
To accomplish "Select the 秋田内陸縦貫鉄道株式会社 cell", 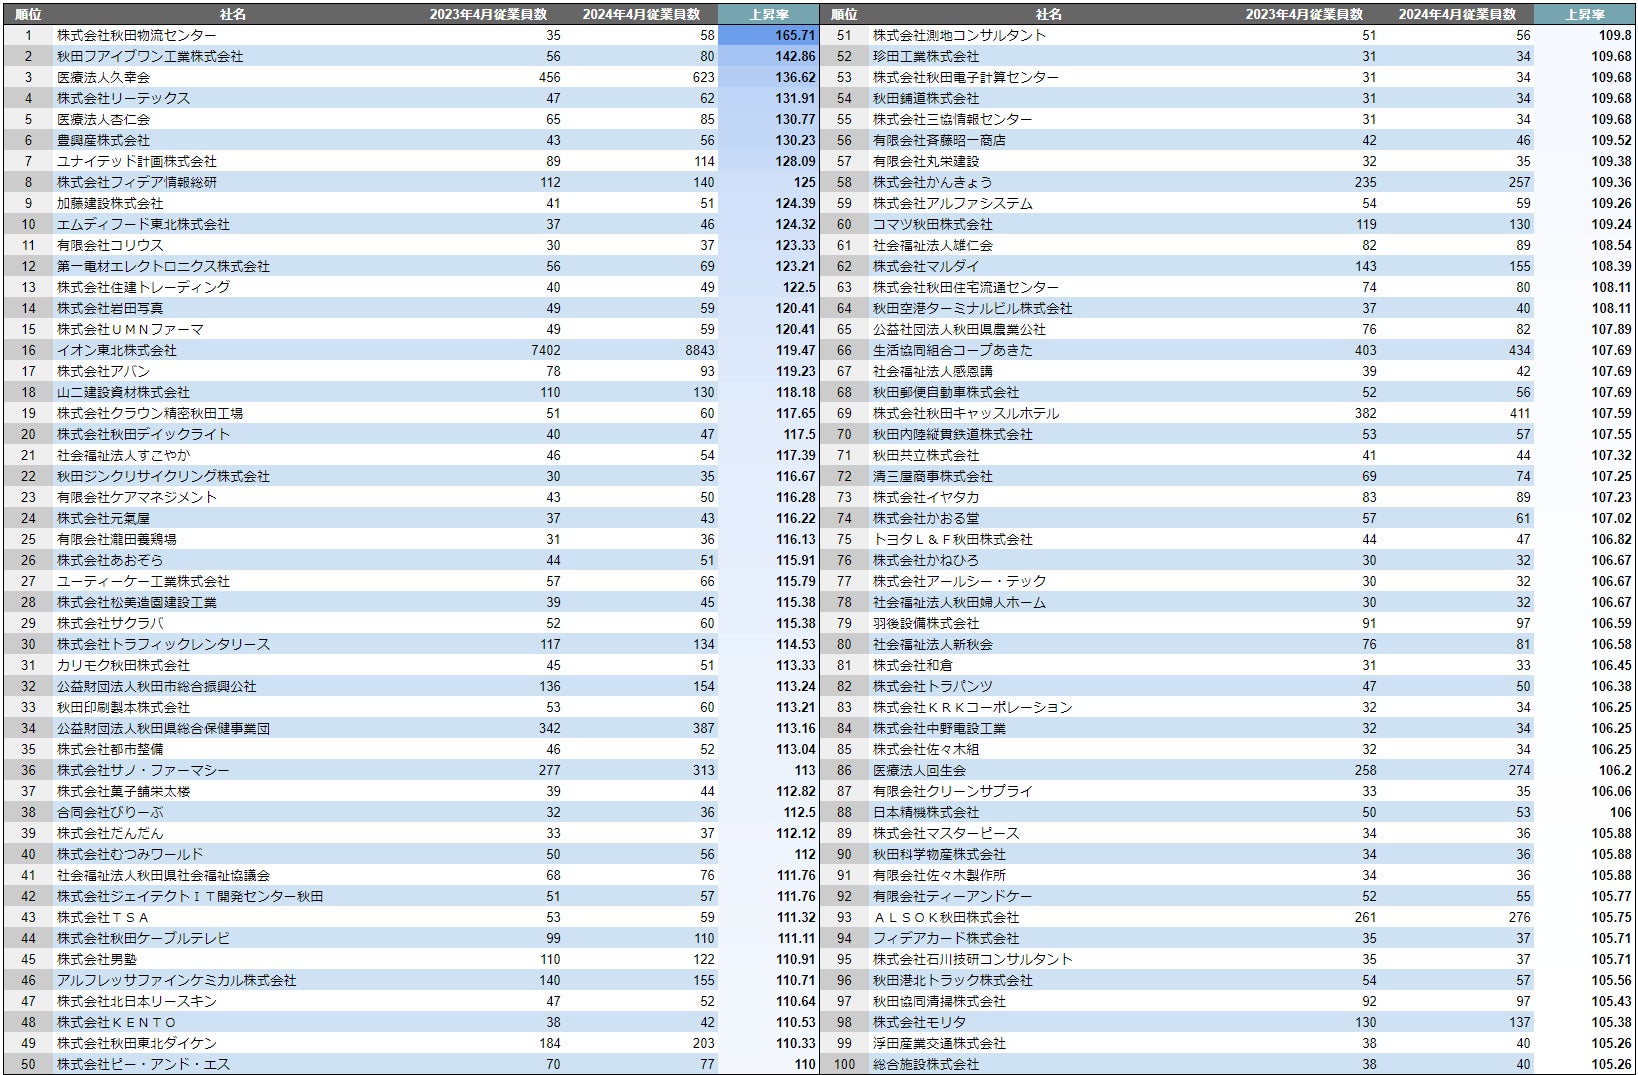I will [x=953, y=434].
